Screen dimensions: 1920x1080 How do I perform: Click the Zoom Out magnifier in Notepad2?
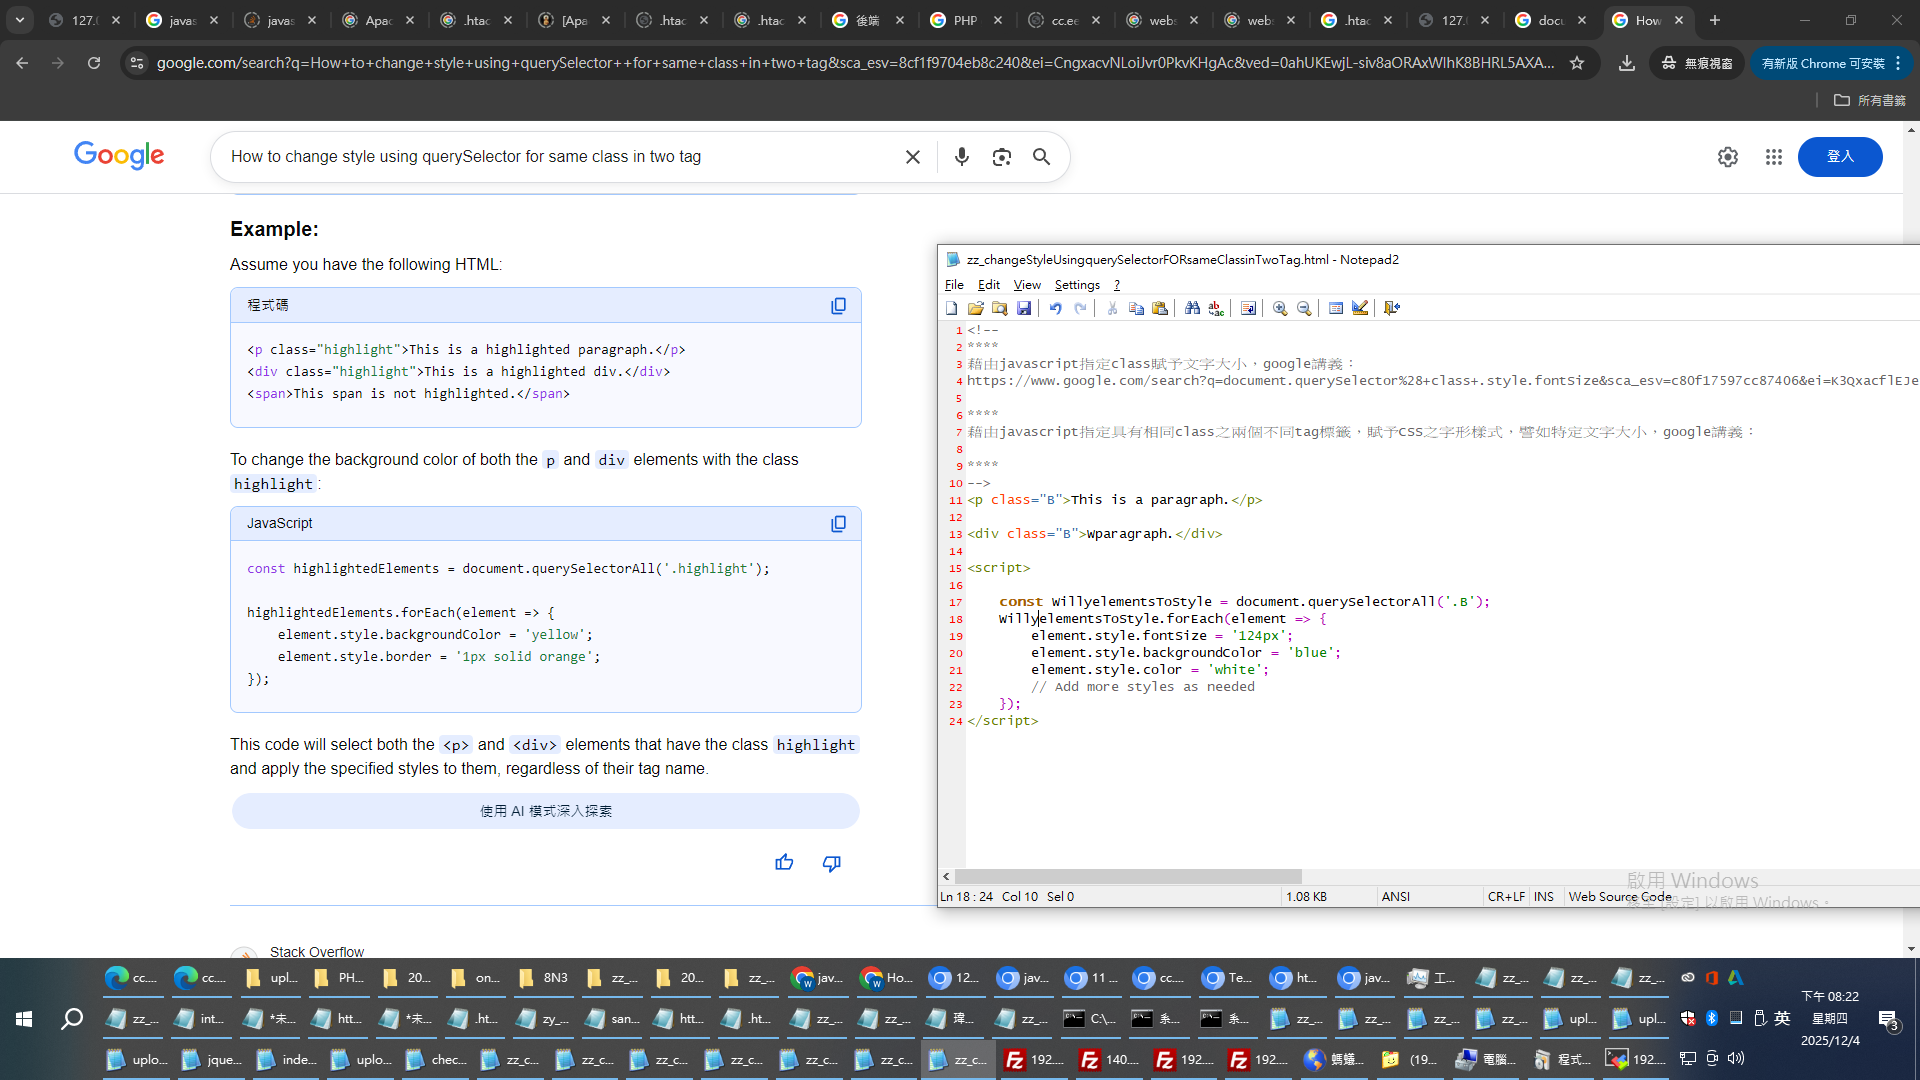click(x=1304, y=308)
